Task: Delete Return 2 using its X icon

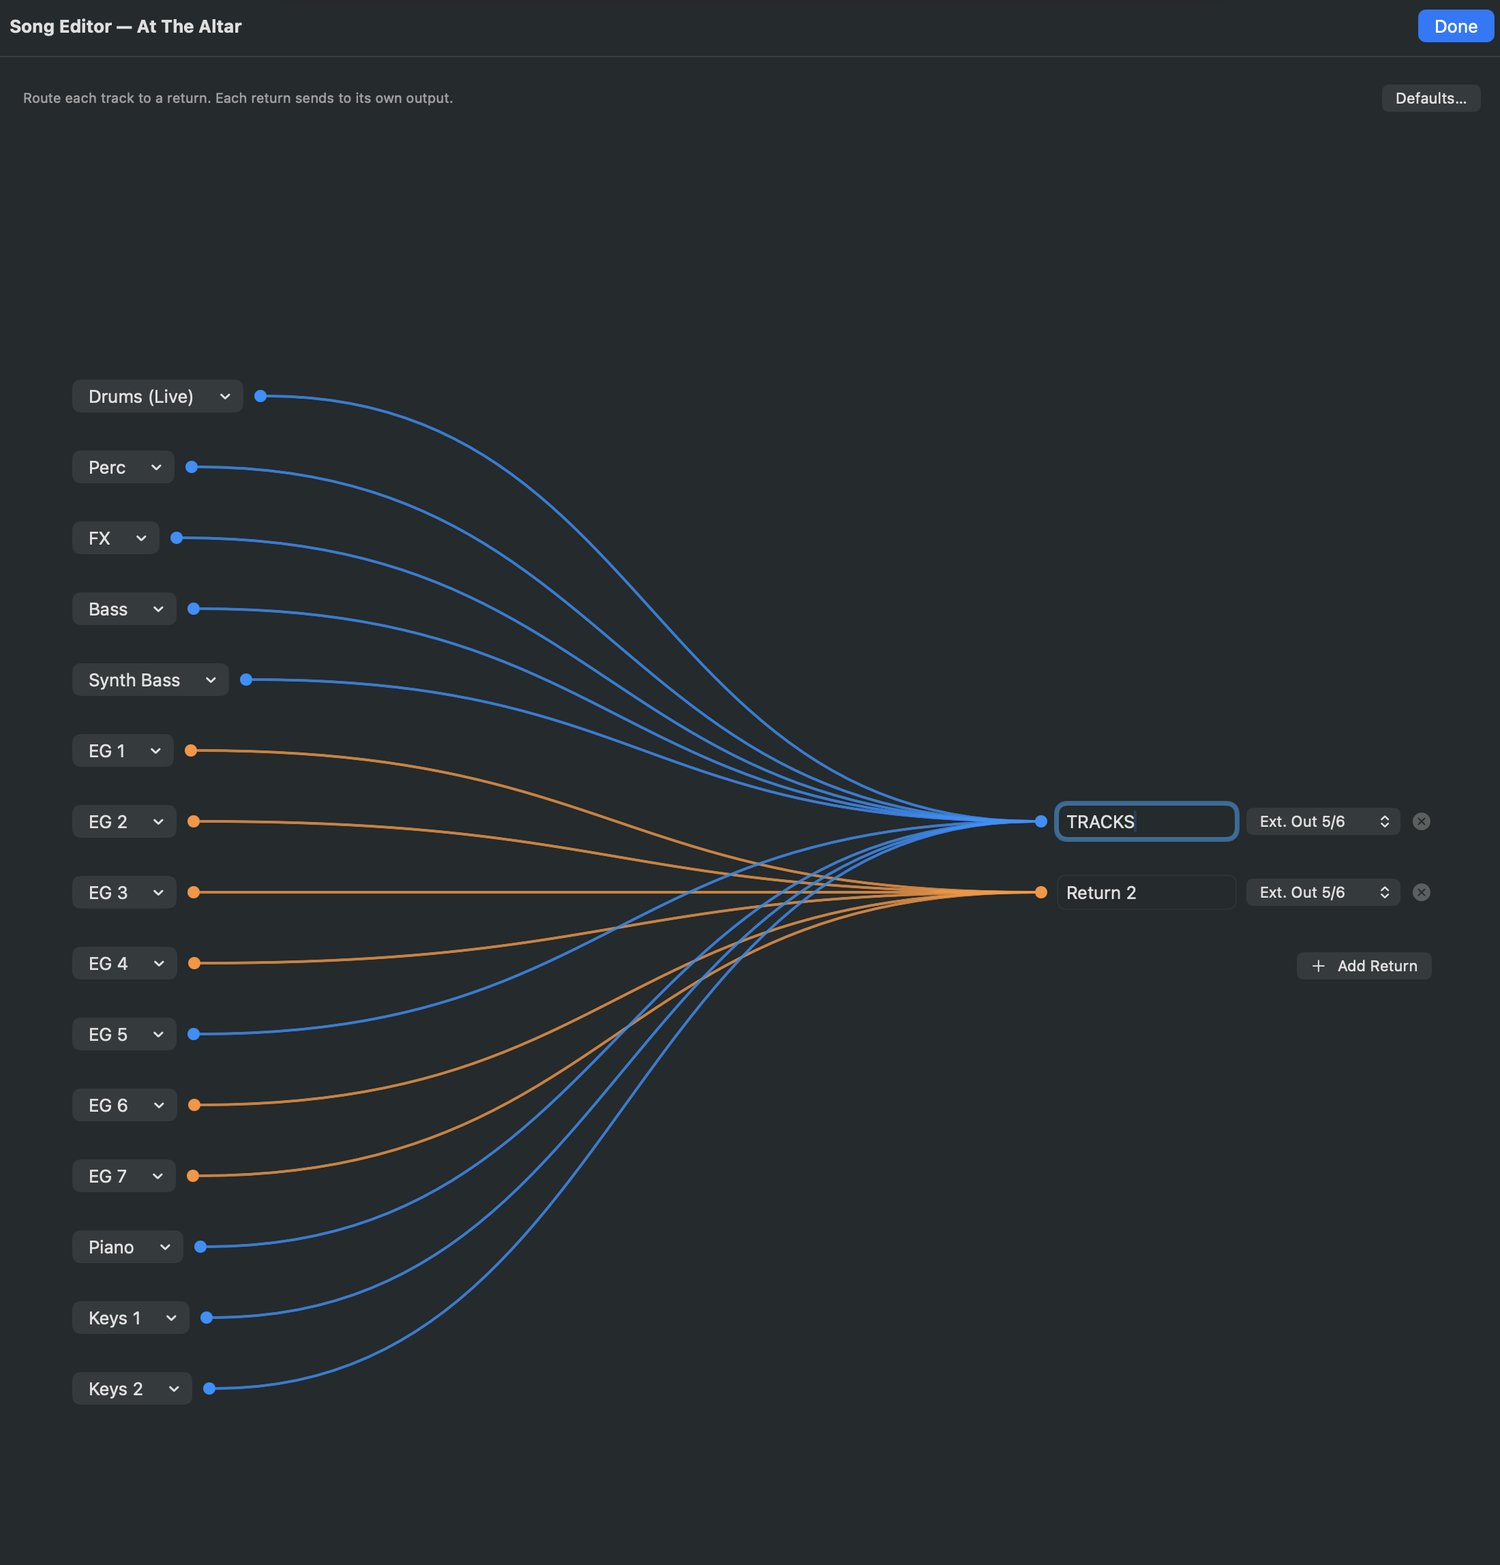Action: coord(1421,892)
